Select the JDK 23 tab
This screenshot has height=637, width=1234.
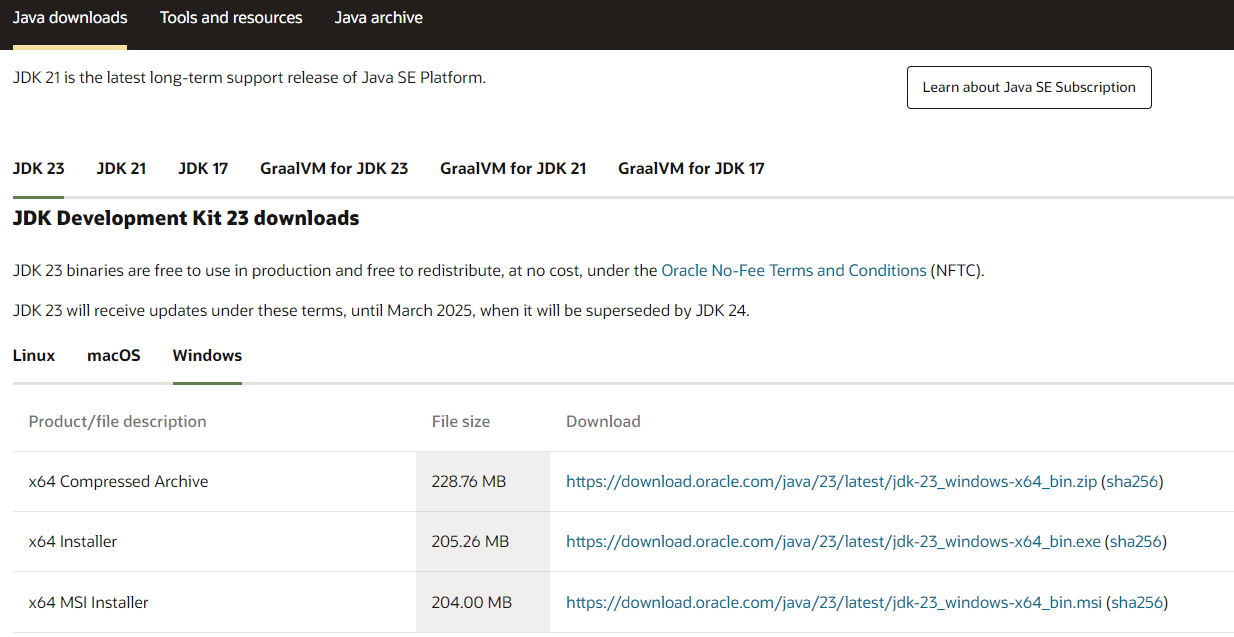tap(39, 169)
